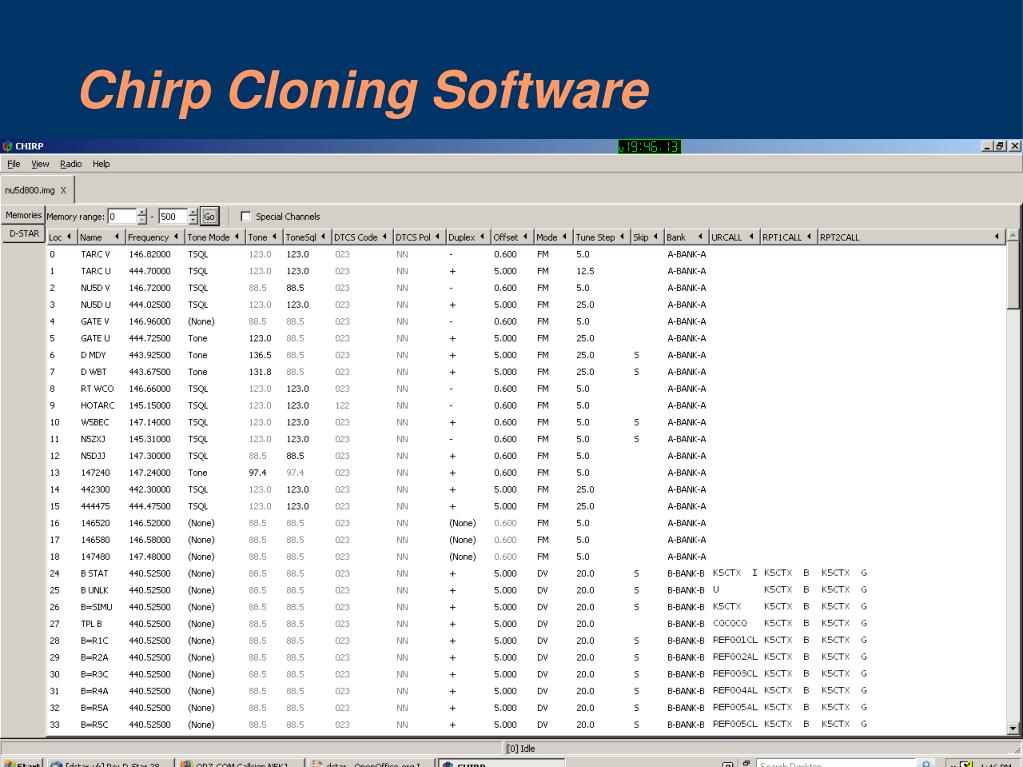Screen dimensions: 1023x767
Task: Click the 'CQCQCQ' URCALL cell
Action: pyautogui.click(x=730, y=624)
